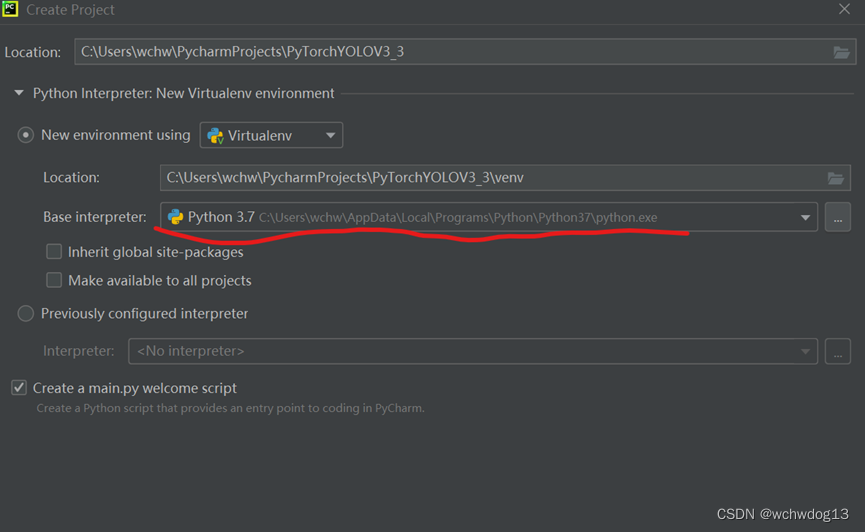This screenshot has height=532, width=865.
Task: Browse for project location folder icon
Action: click(841, 52)
